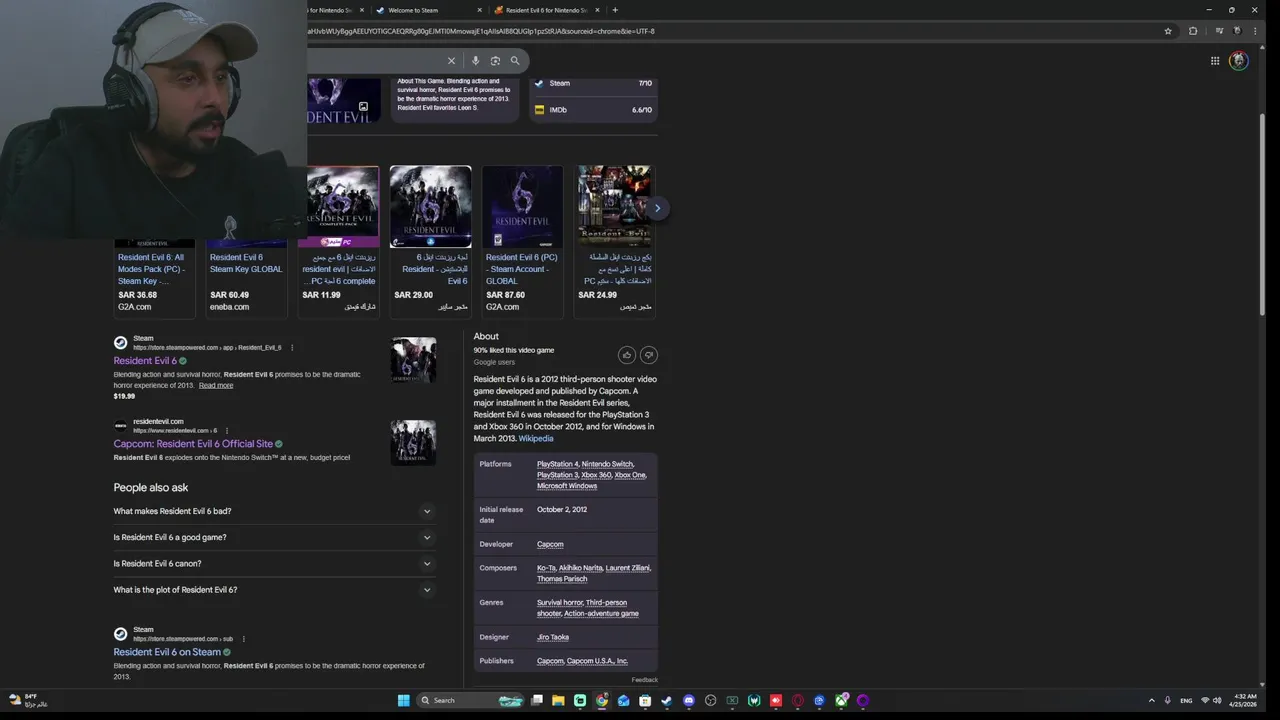
Task: Open the IMDb 6.6/10 rating row
Action: tap(593, 110)
